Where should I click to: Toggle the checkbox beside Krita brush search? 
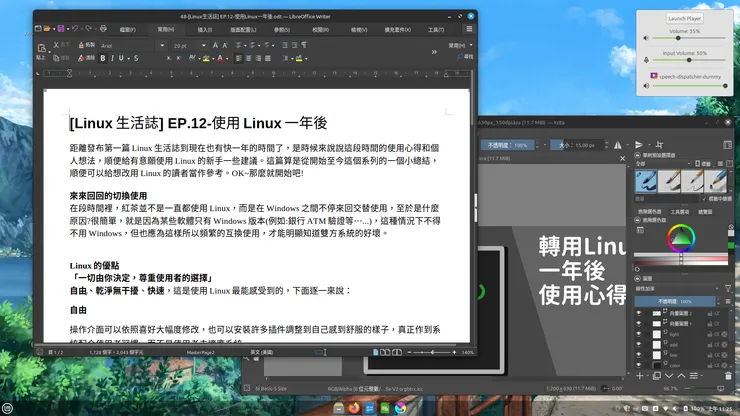click(704, 199)
